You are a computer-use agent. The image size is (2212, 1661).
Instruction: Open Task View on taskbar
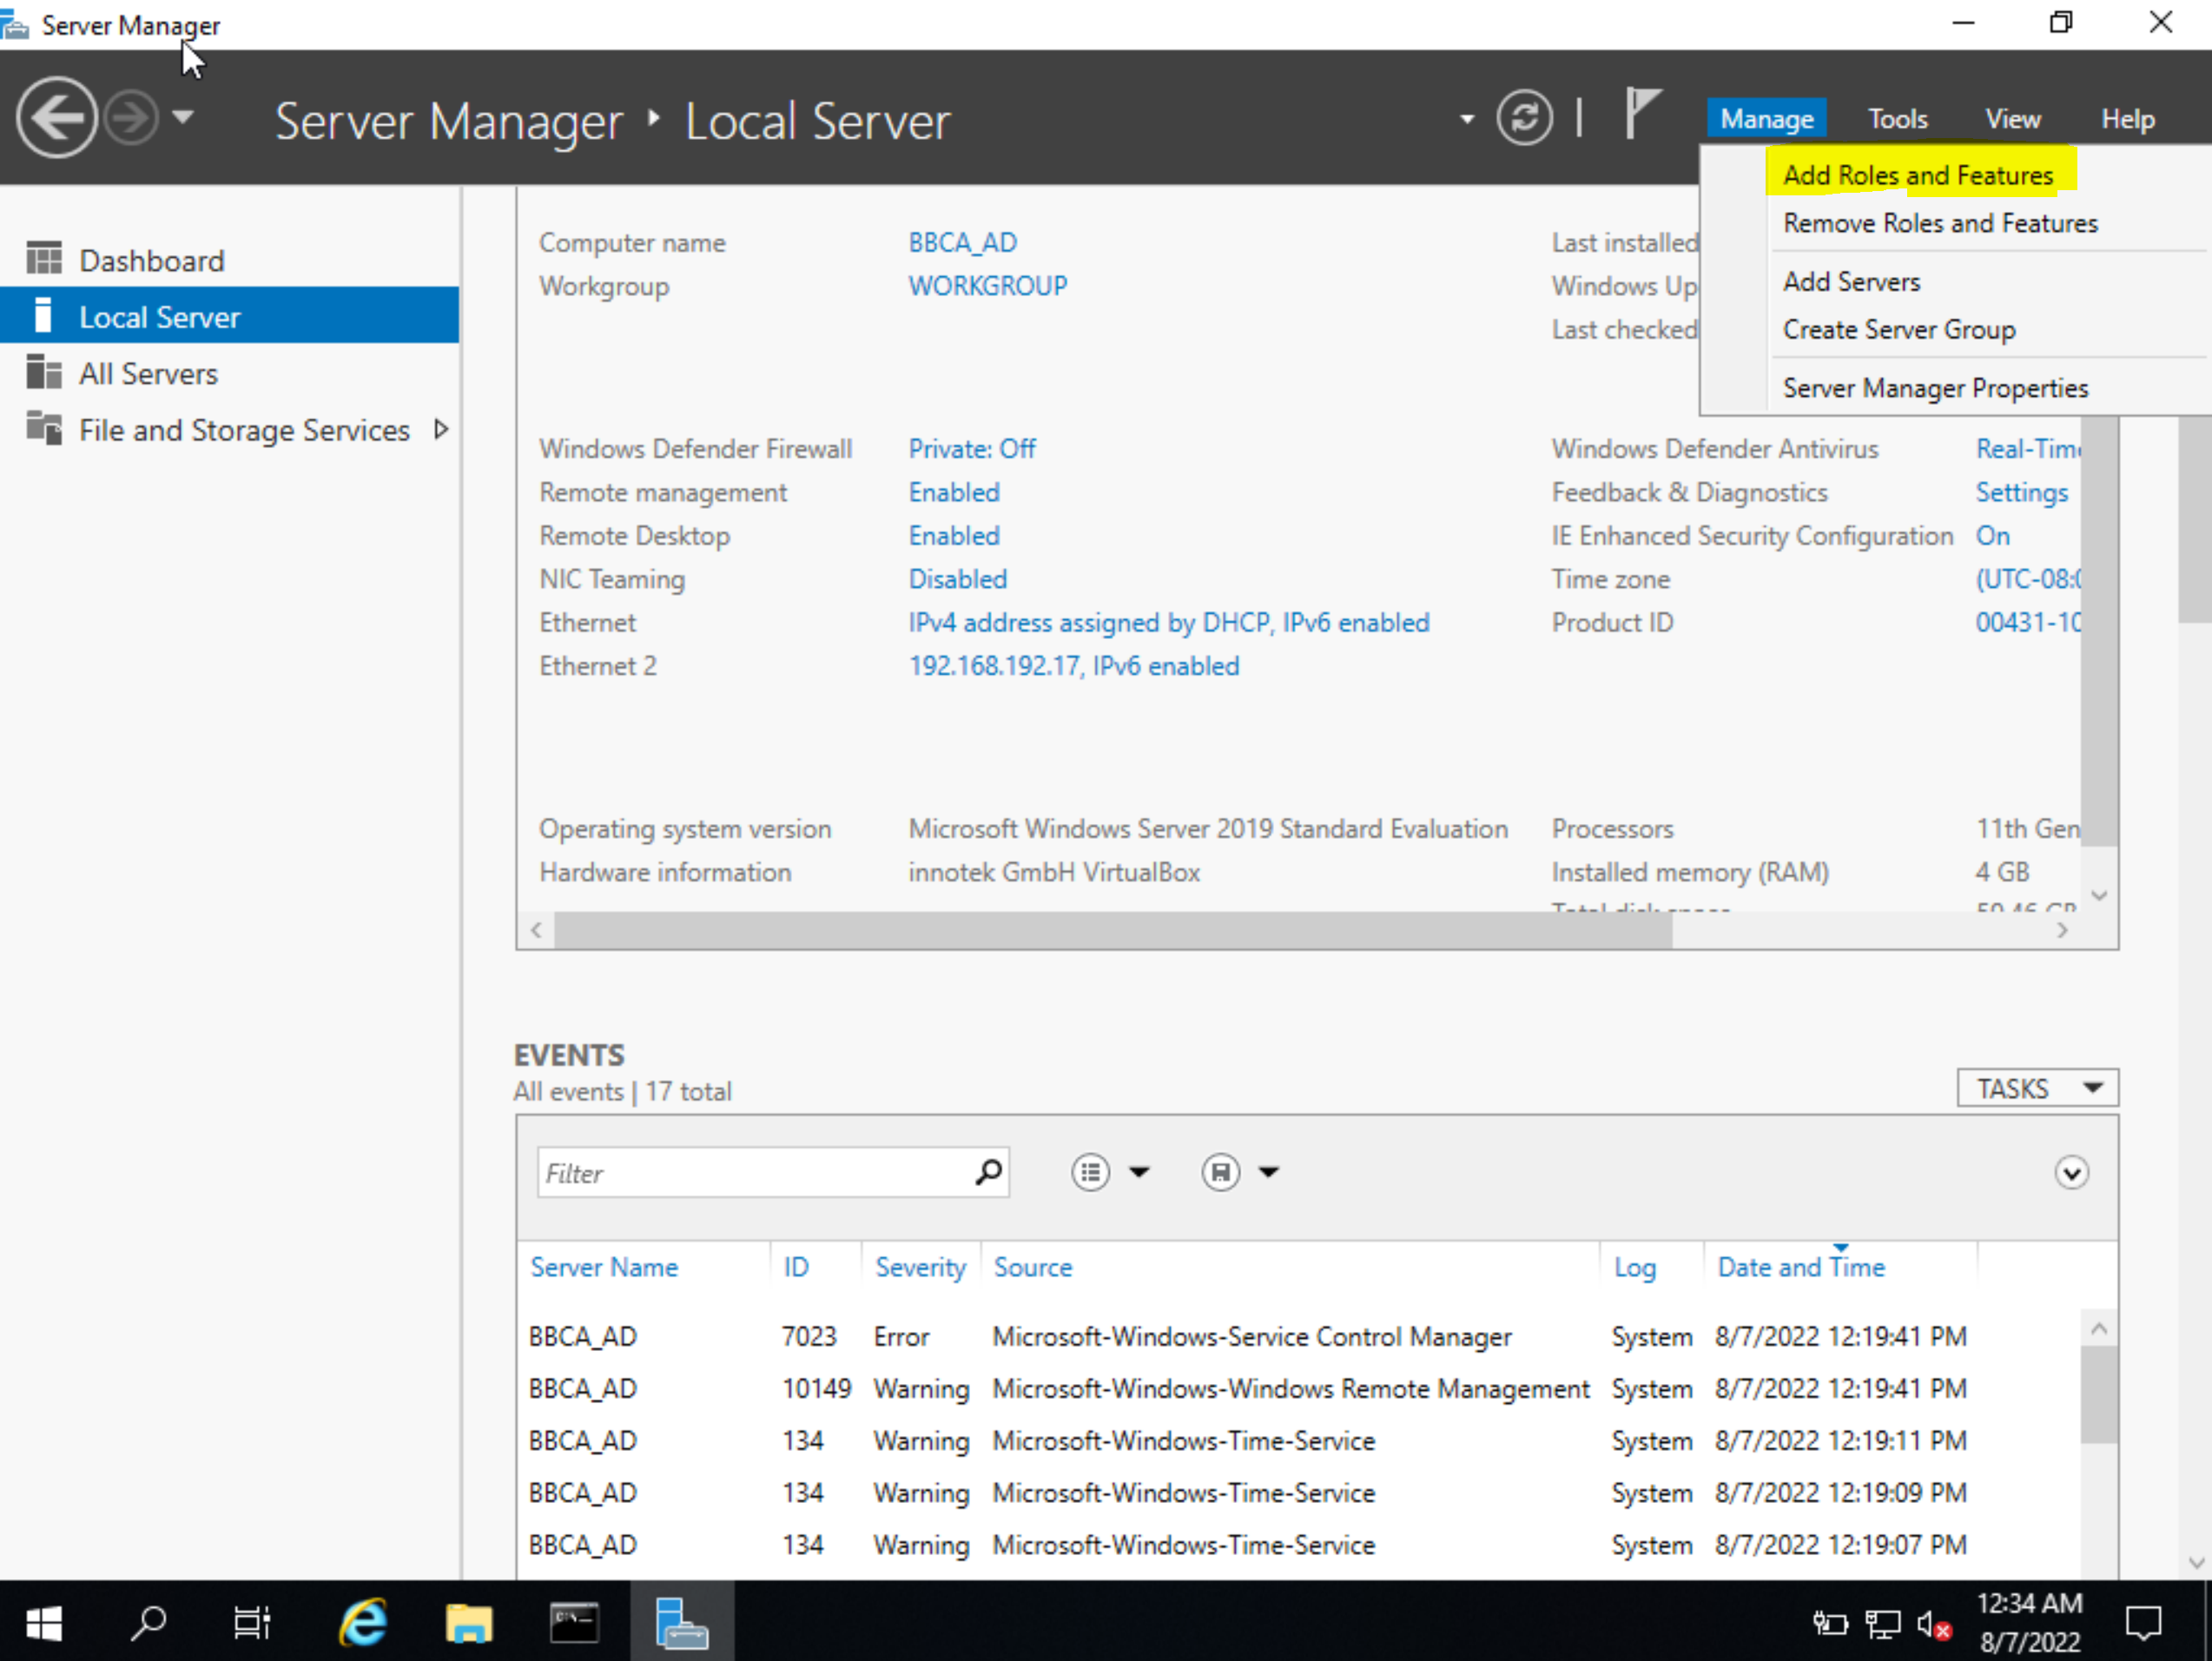[252, 1621]
